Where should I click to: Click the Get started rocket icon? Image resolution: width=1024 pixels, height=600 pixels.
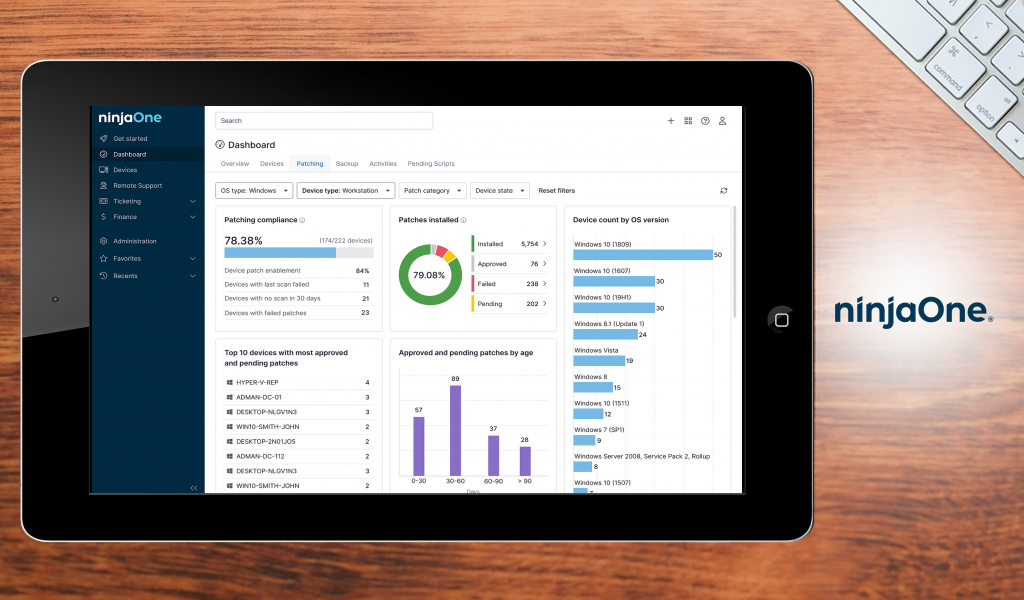coord(104,138)
